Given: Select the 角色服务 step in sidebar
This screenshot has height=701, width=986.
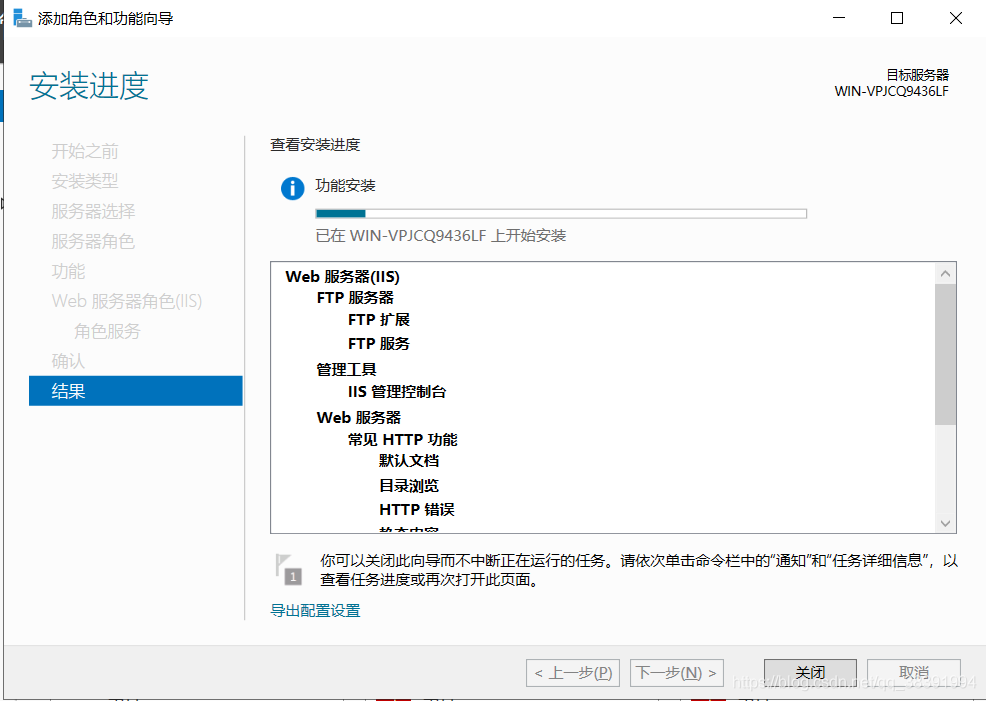Looking at the screenshot, I should click(108, 331).
